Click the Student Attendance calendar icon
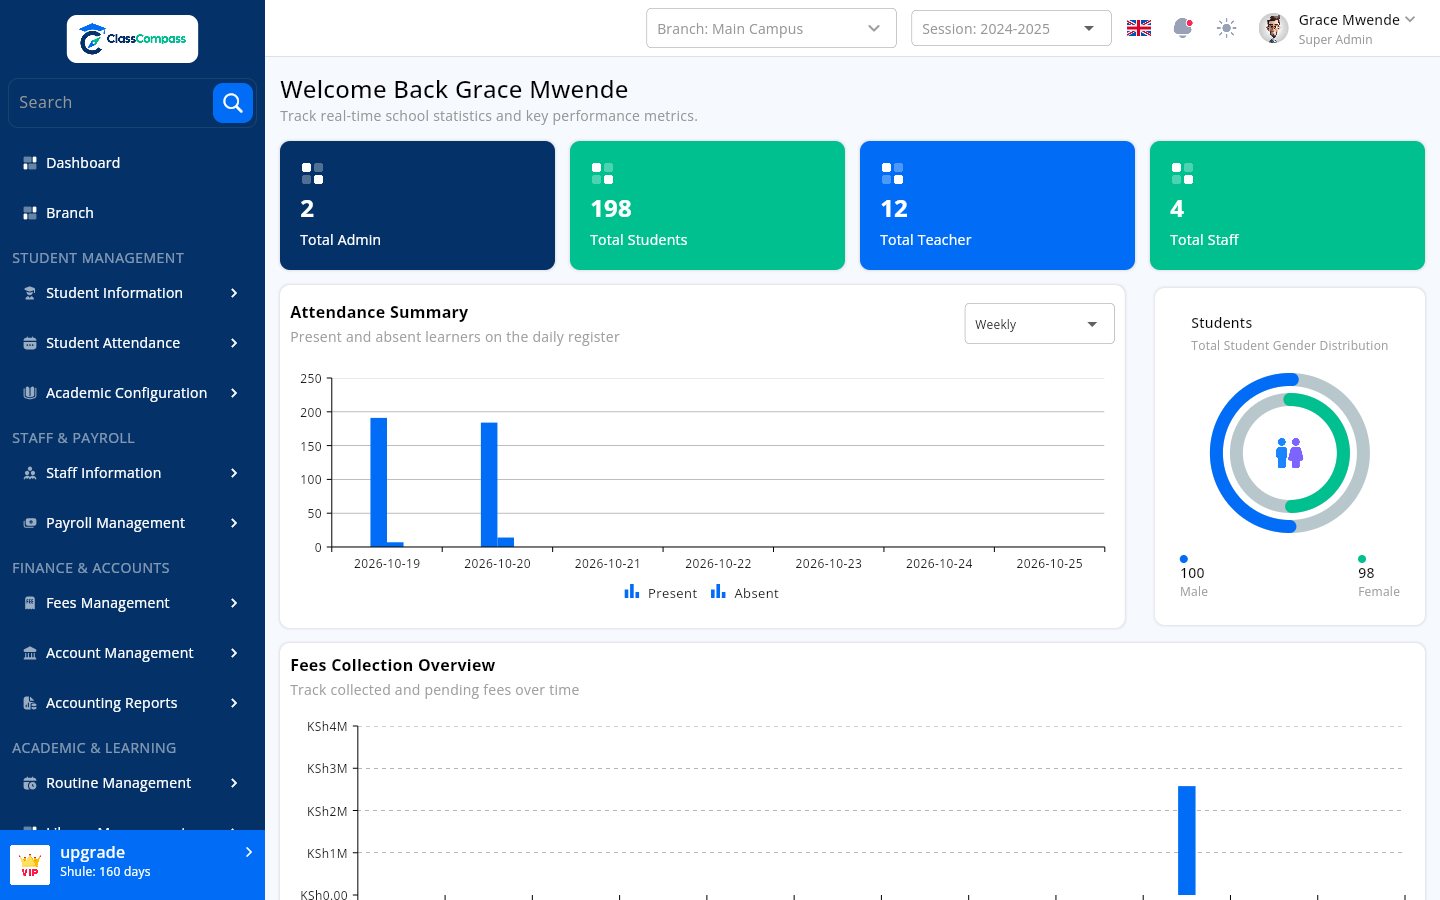Viewport: 1440px width, 900px height. point(30,343)
